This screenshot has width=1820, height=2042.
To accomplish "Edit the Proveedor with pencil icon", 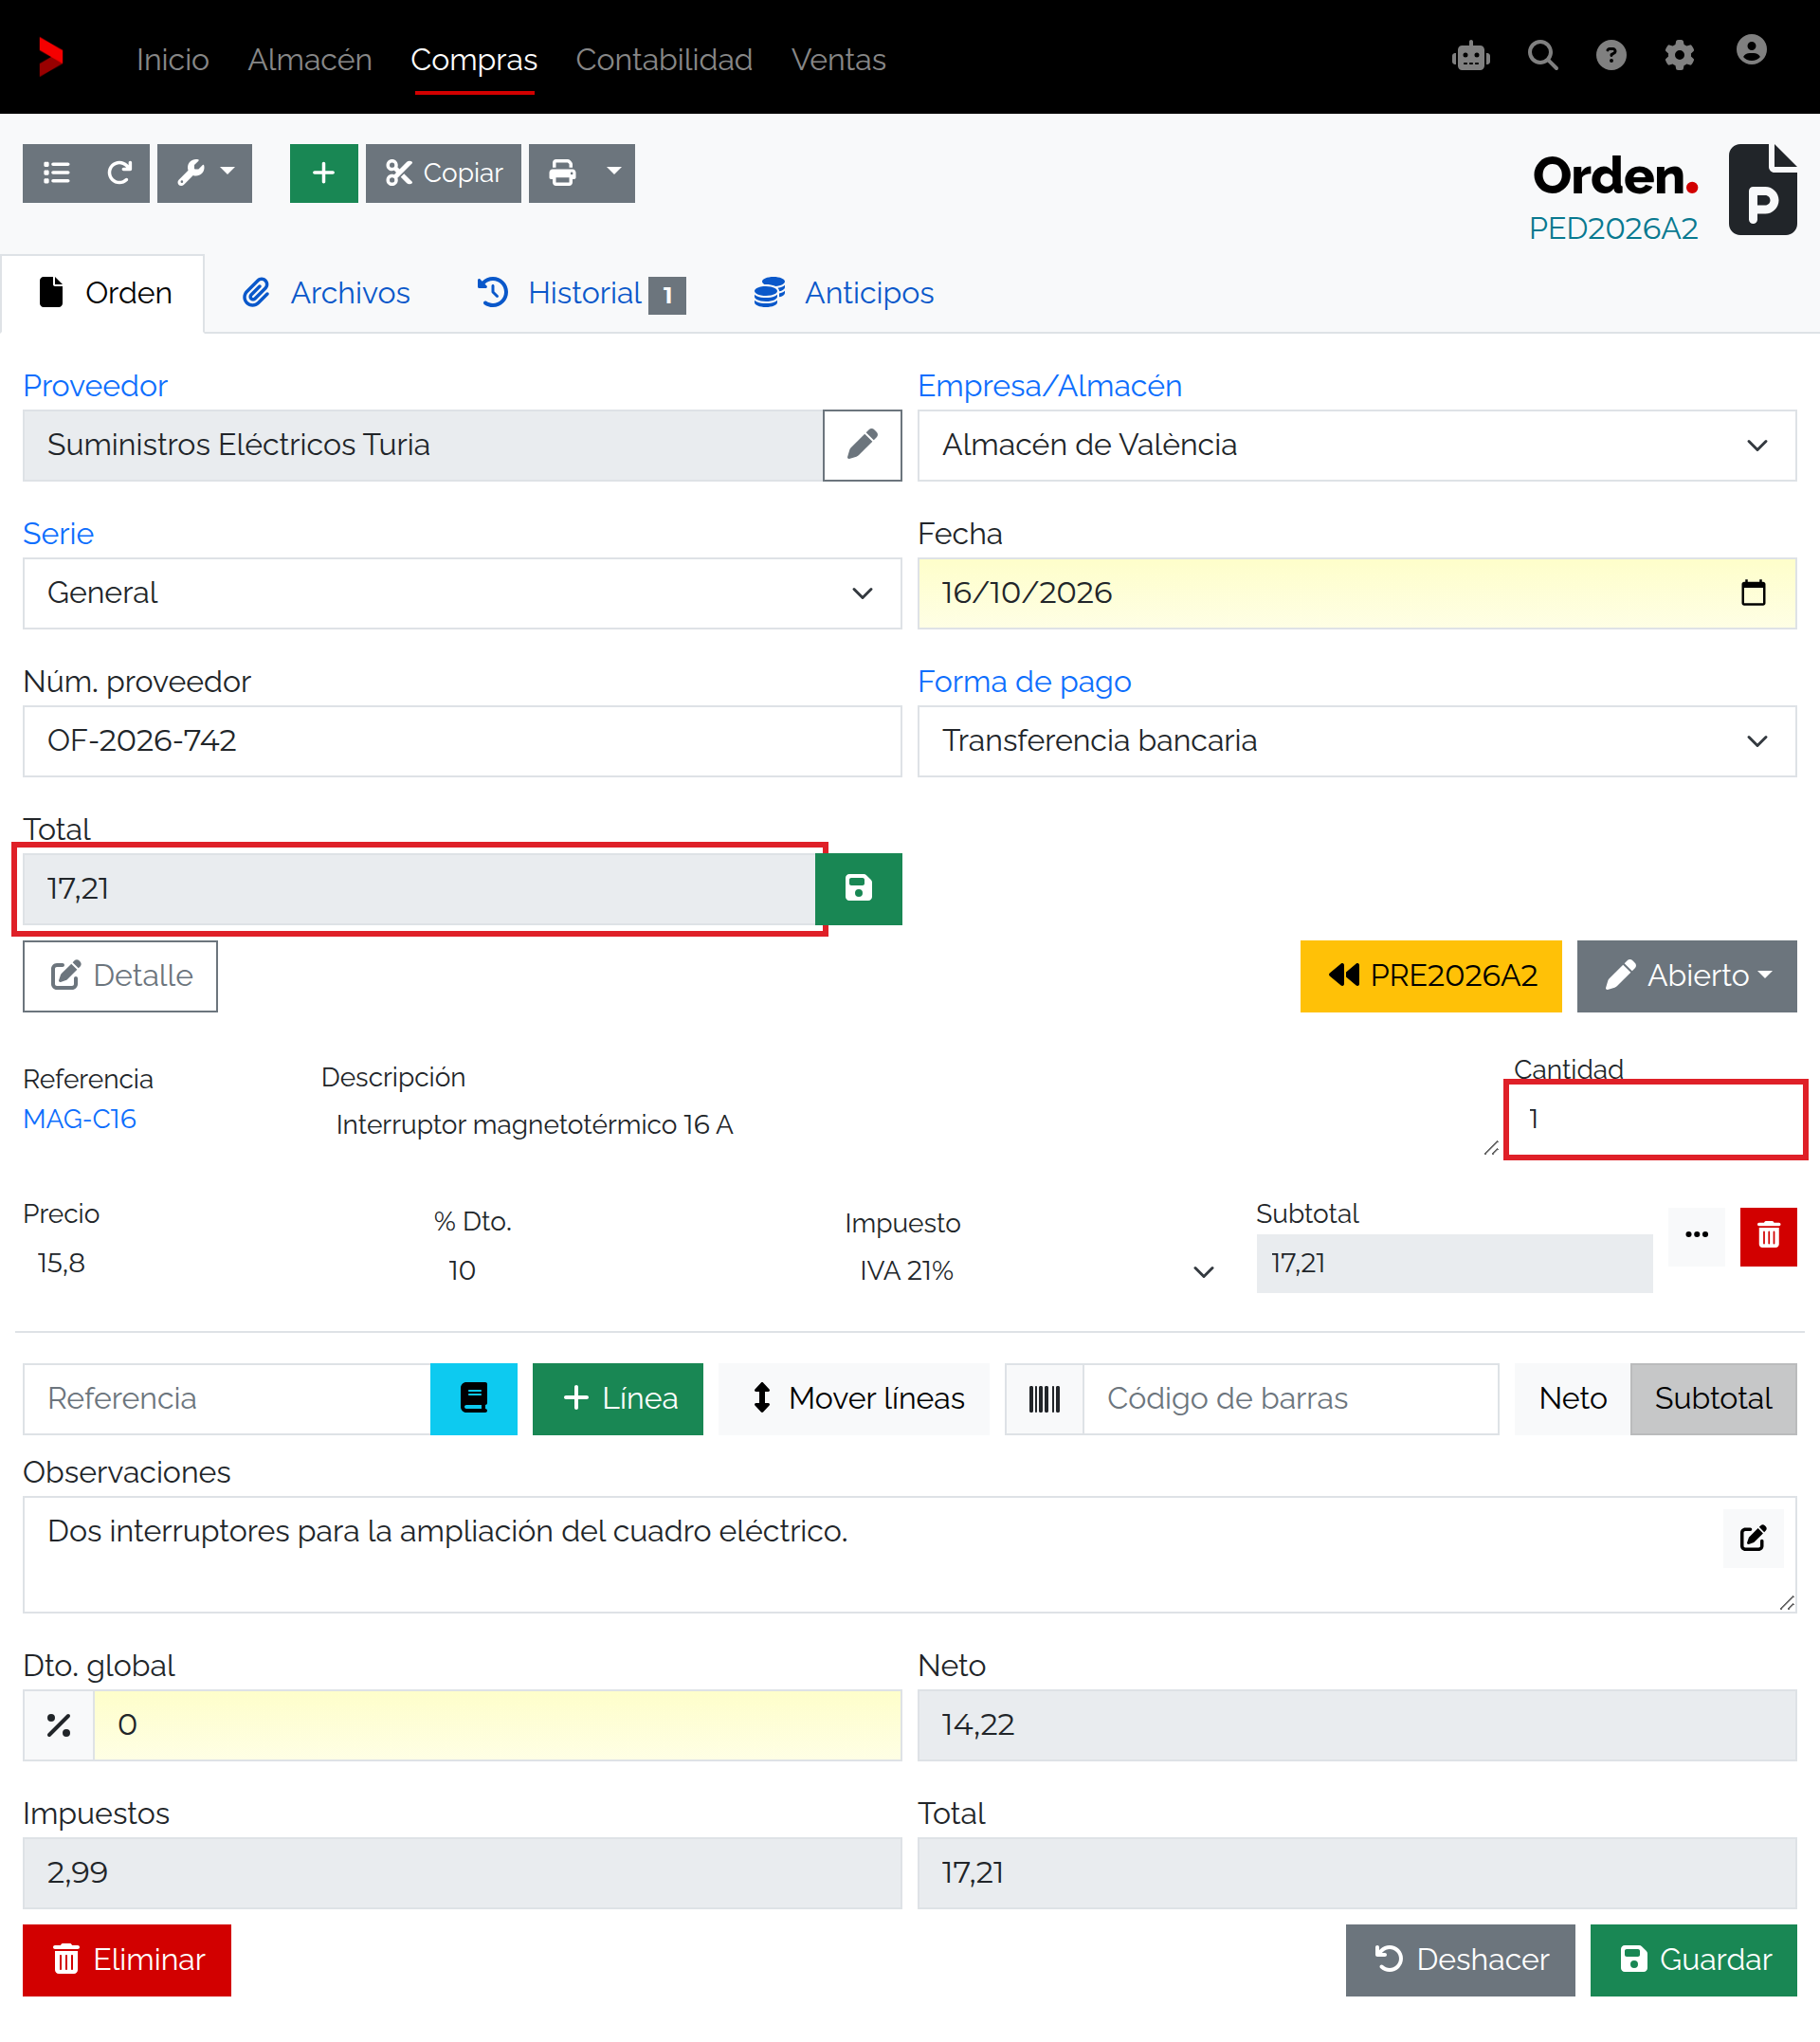I will point(862,445).
